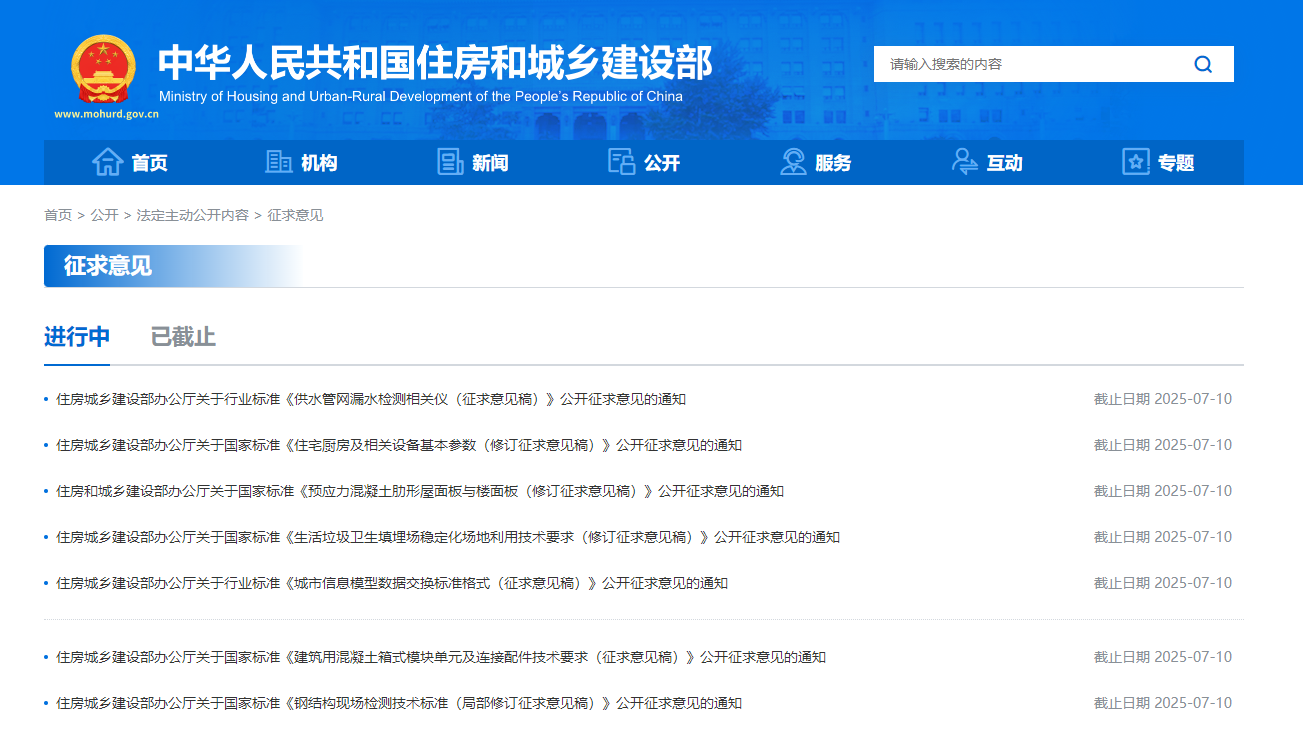This screenshot has height=731, width=1303.
Task: Click the exchange icon for 互动
Action: pyautogui.click(x=965, y=162)
